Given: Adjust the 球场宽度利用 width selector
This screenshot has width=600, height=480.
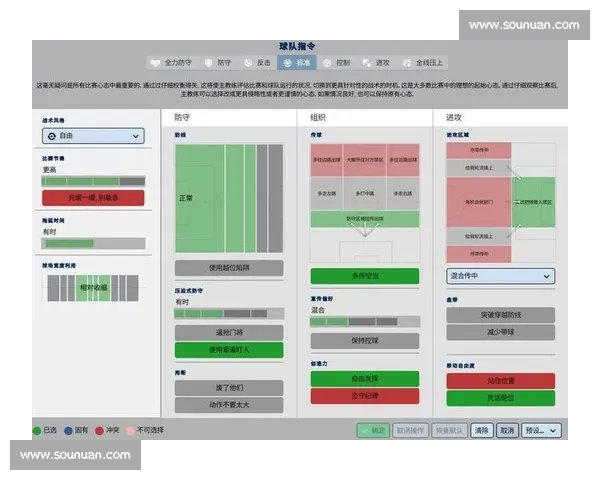Looking at the screenshot, I should 93,288.
